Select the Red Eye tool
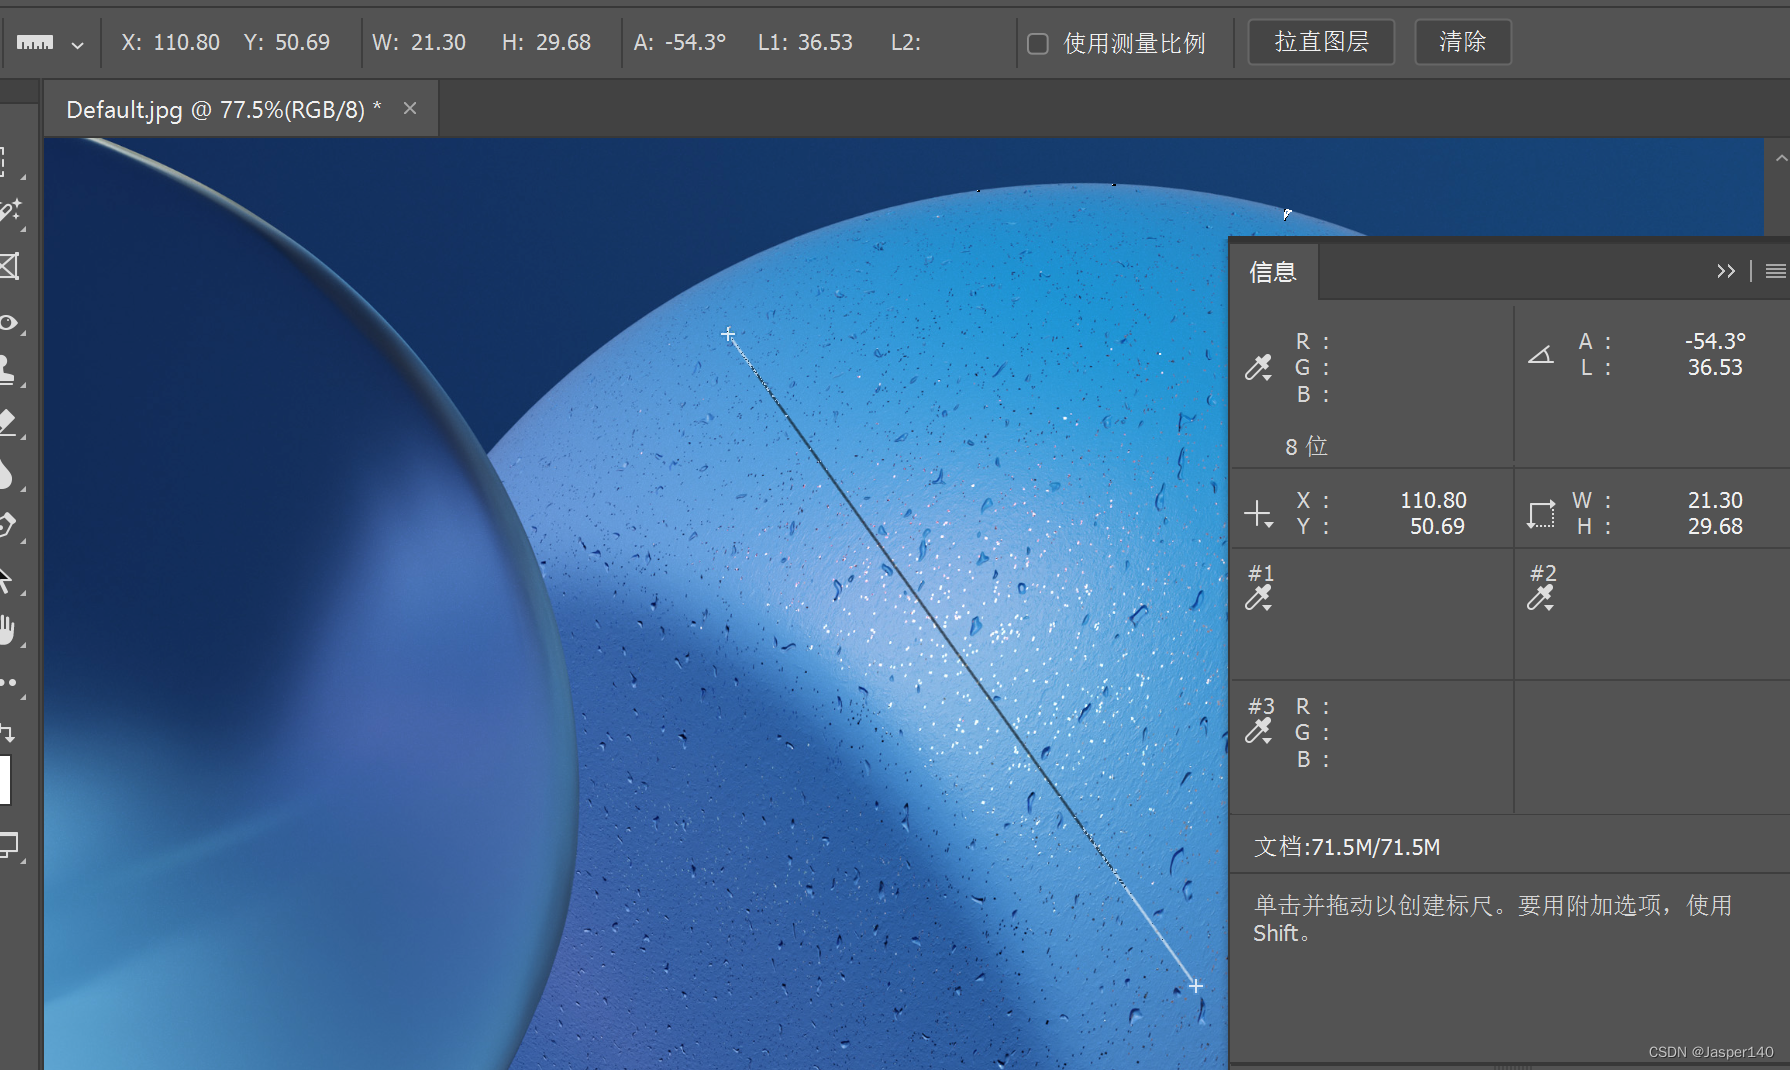The image size is (1790, 1070). [10, 323]
